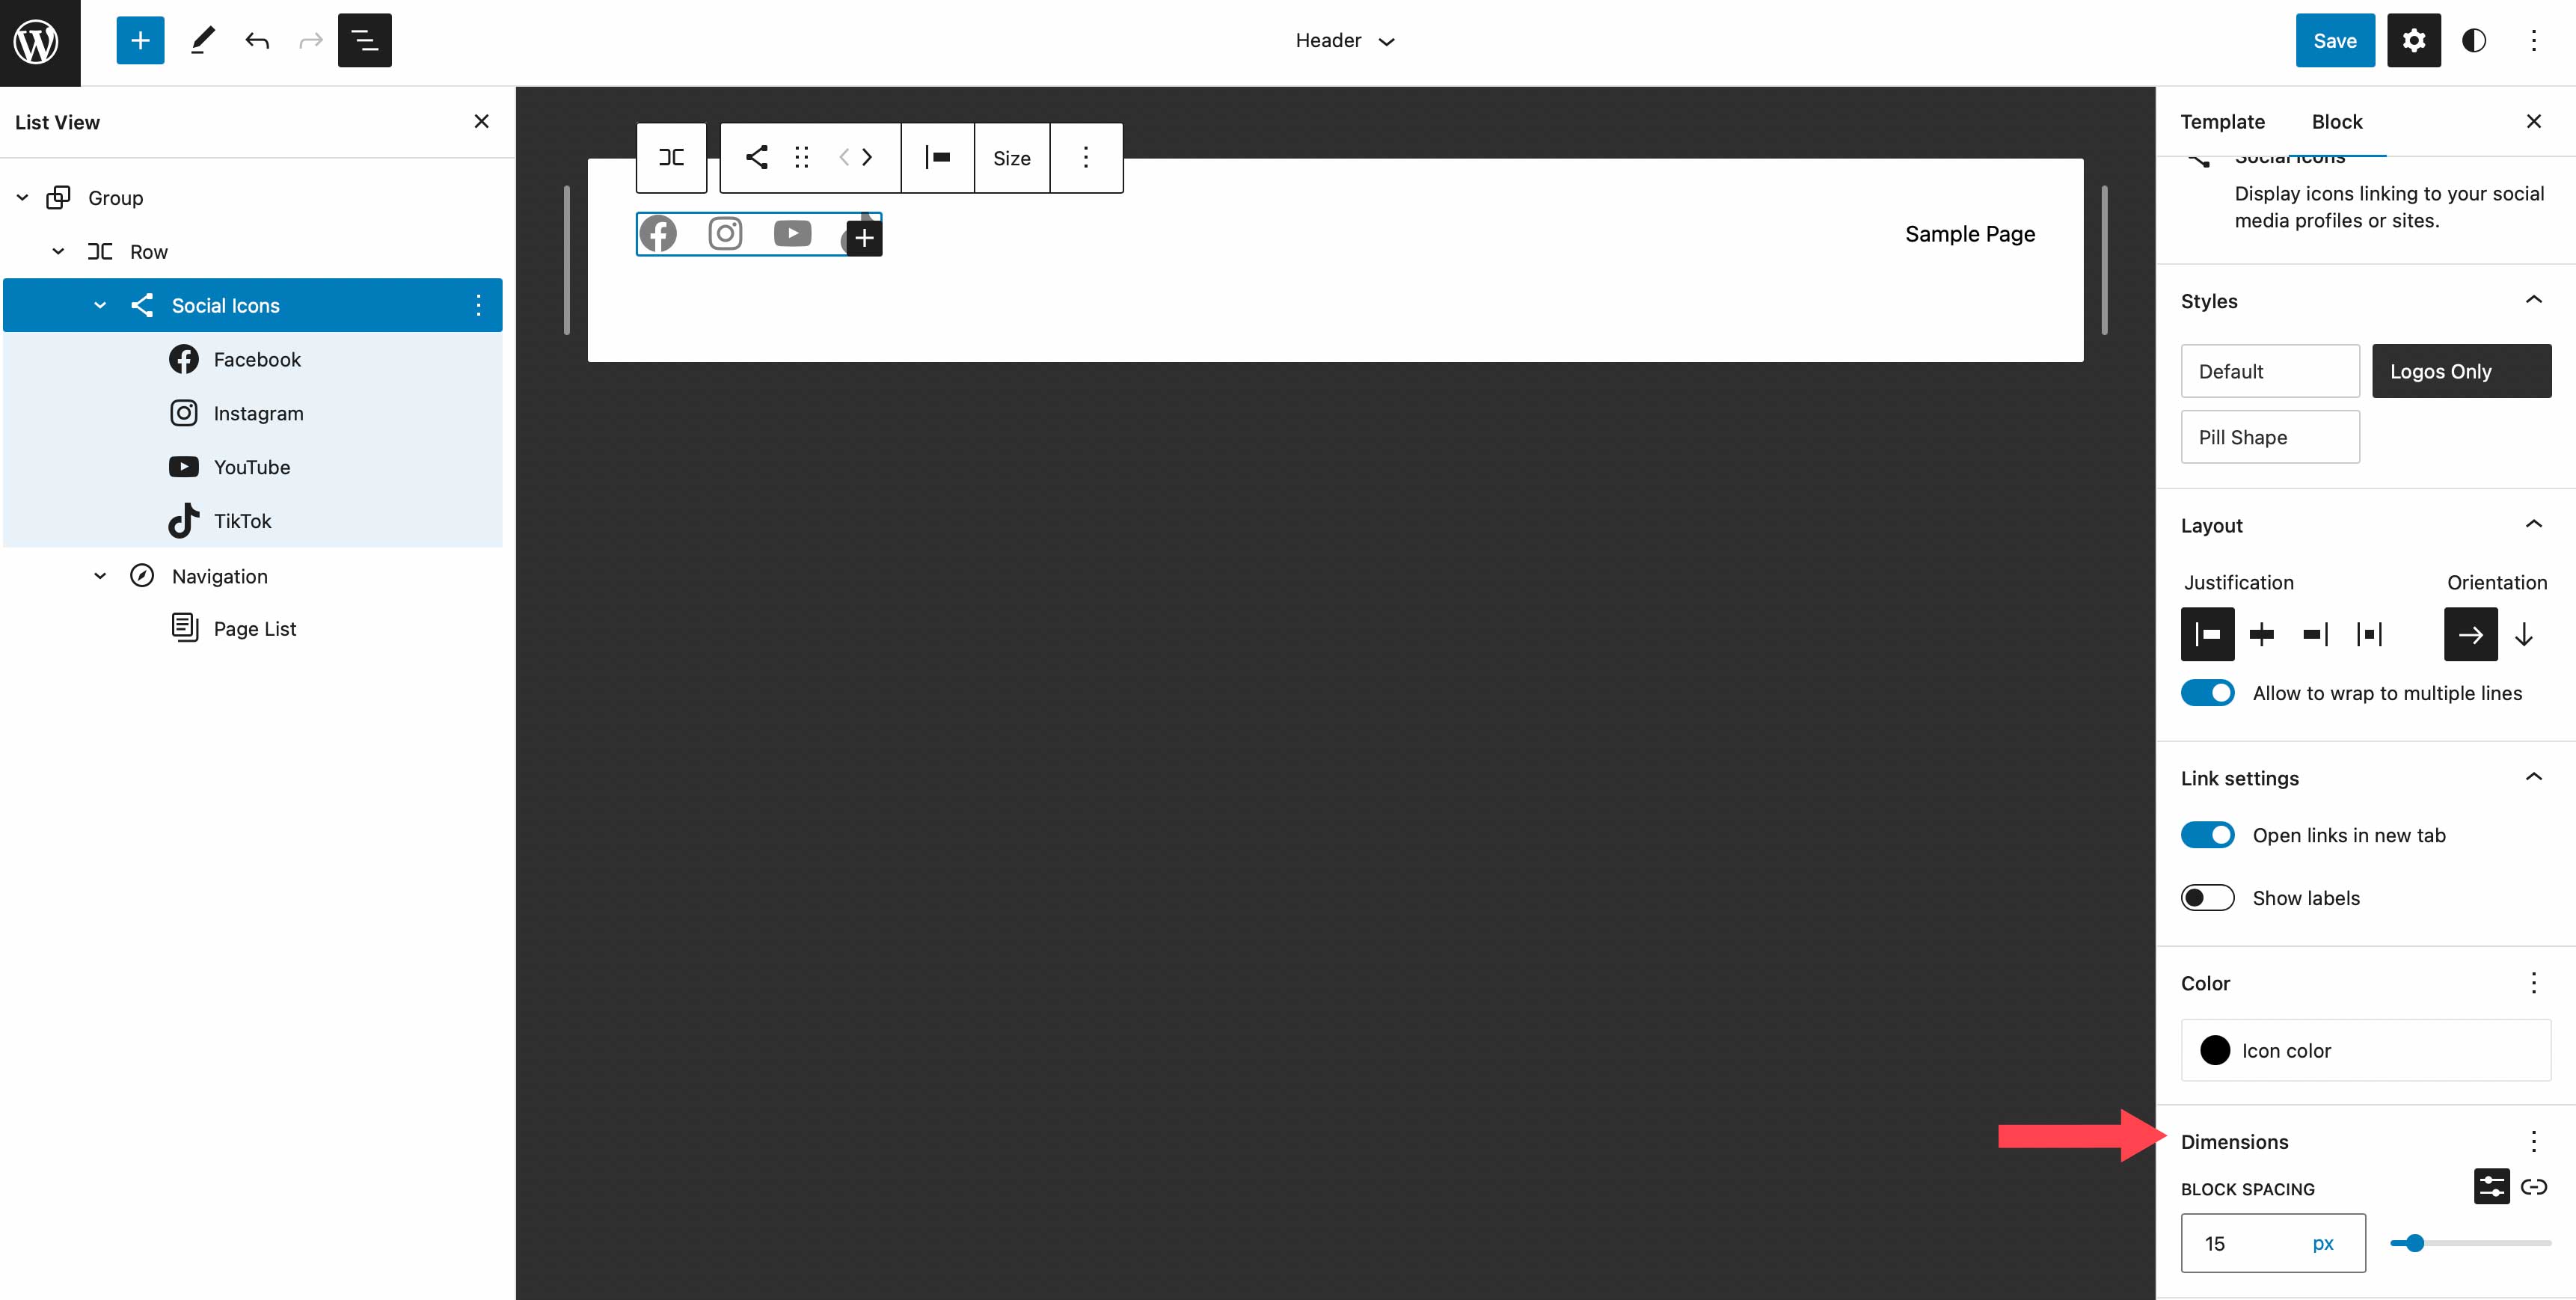Drag the block spacing slider

[2414, 1242]
